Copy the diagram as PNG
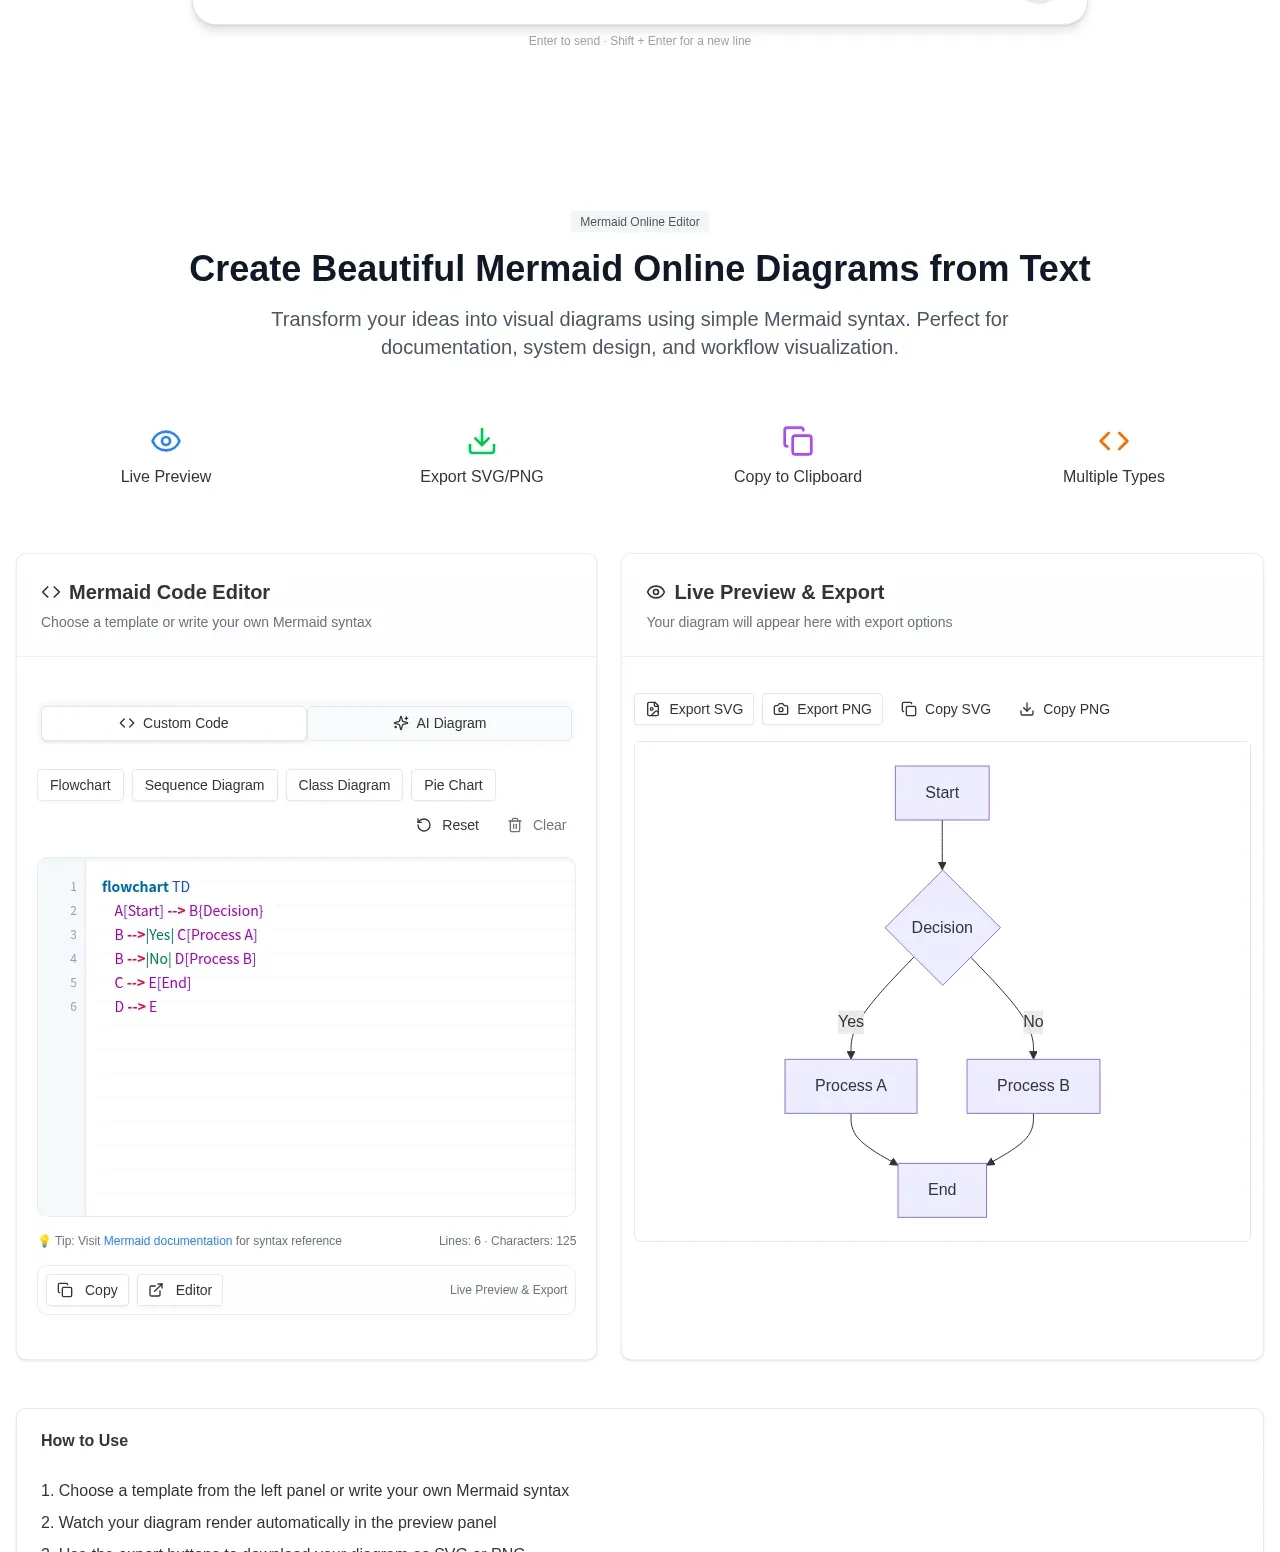 pos(1064,709)
